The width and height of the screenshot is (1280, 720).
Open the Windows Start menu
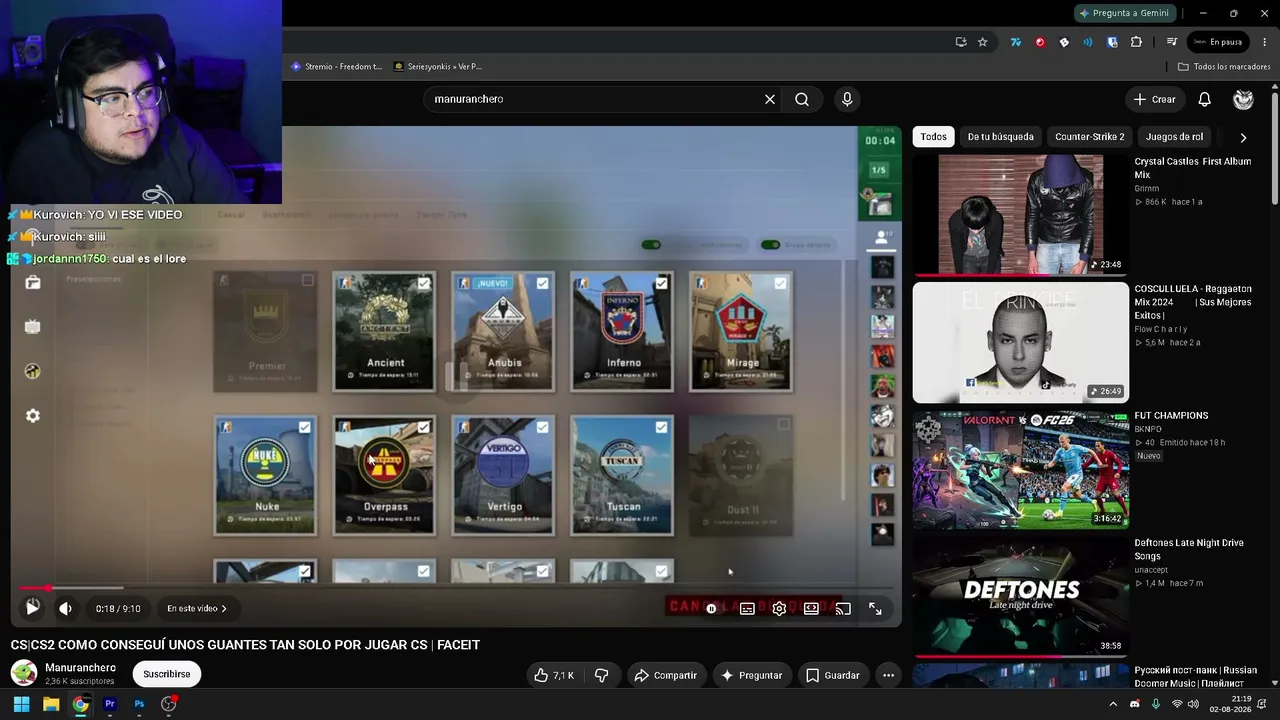point(21,704)
